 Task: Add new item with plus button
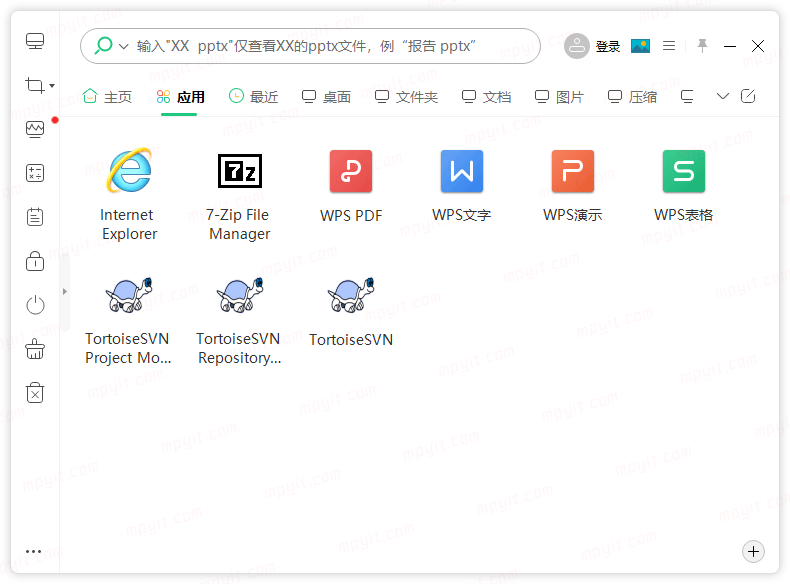(753, 552)
